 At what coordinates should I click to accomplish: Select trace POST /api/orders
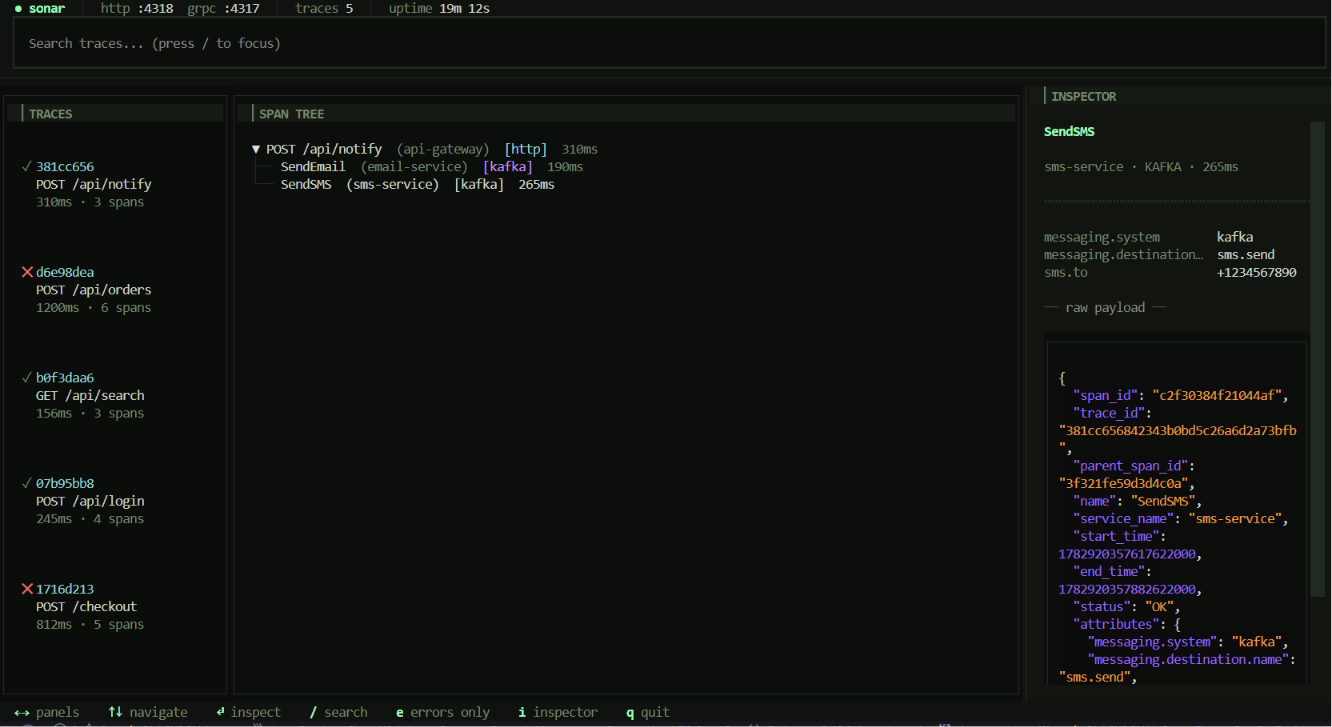94,290
